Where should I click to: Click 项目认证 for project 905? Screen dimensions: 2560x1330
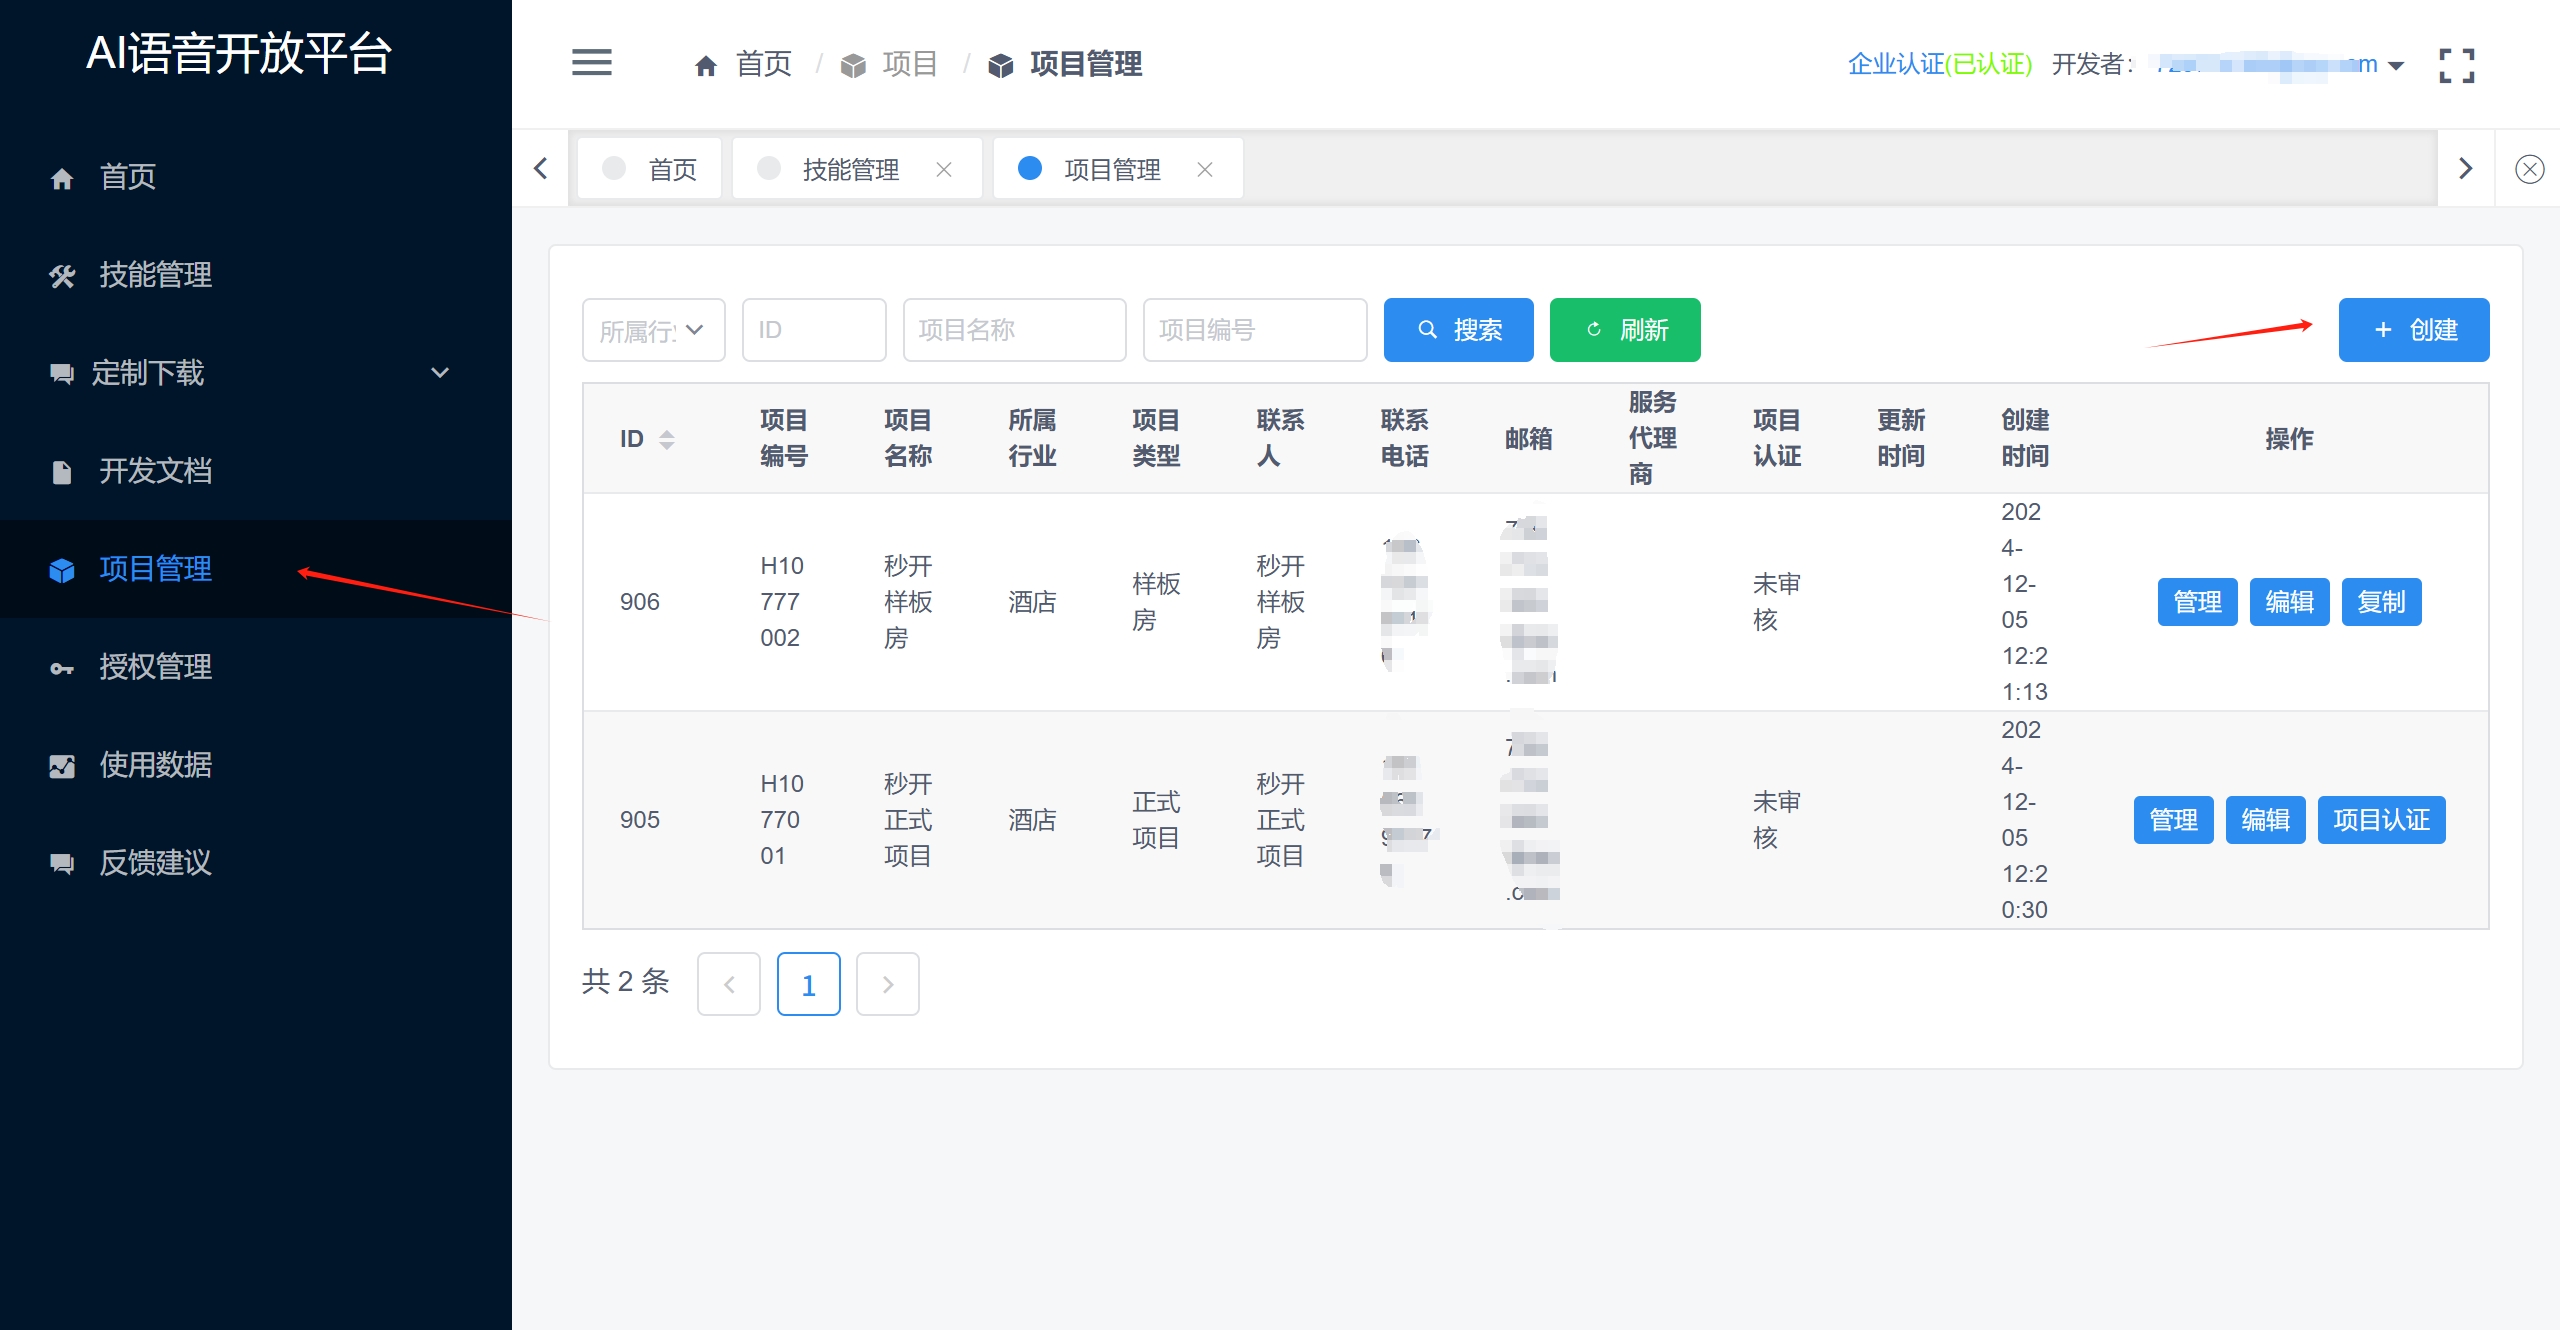[2380, 820]
